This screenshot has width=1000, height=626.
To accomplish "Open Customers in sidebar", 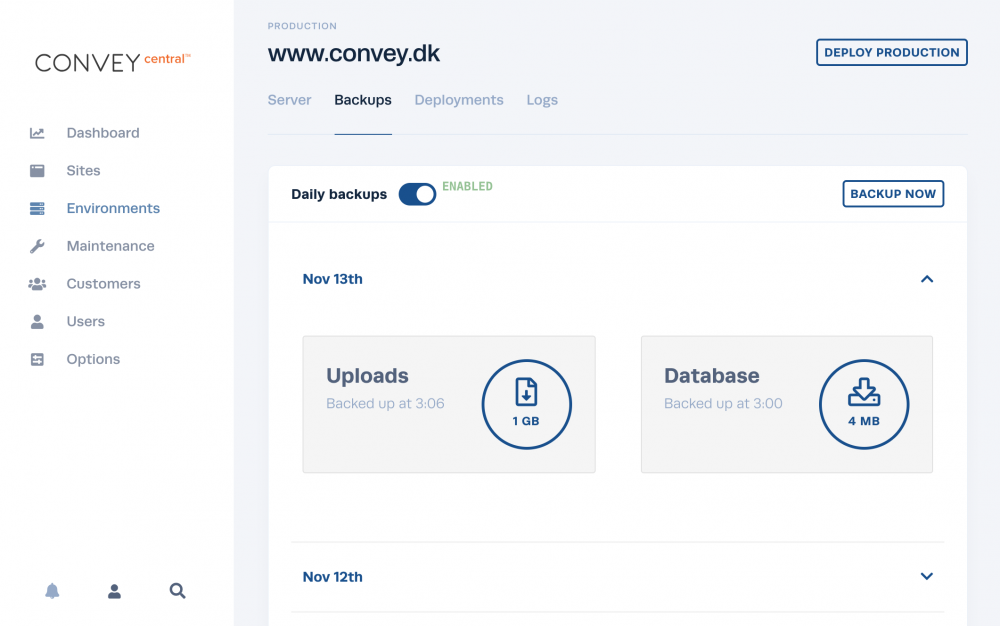I will pos(103,284).
